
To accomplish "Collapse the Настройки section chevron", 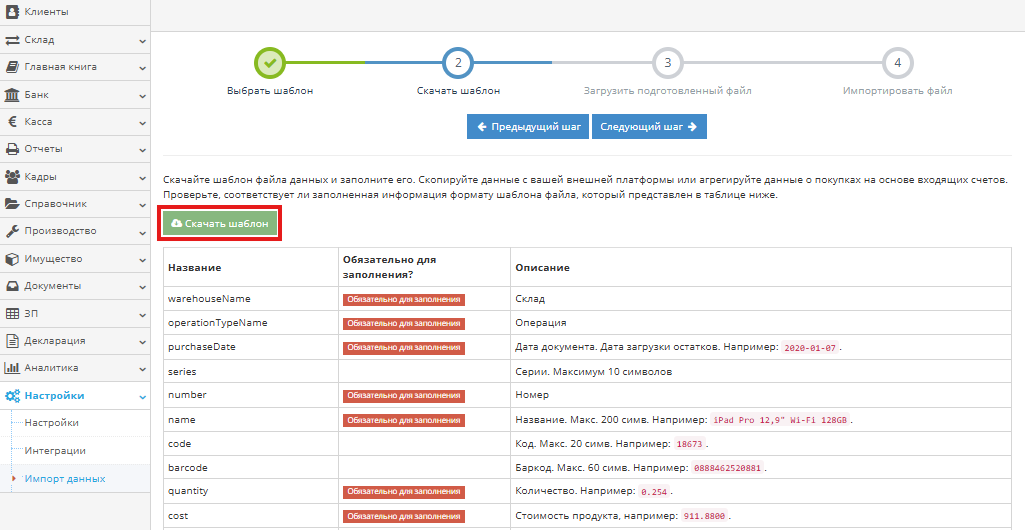I will tap(142, 396).
